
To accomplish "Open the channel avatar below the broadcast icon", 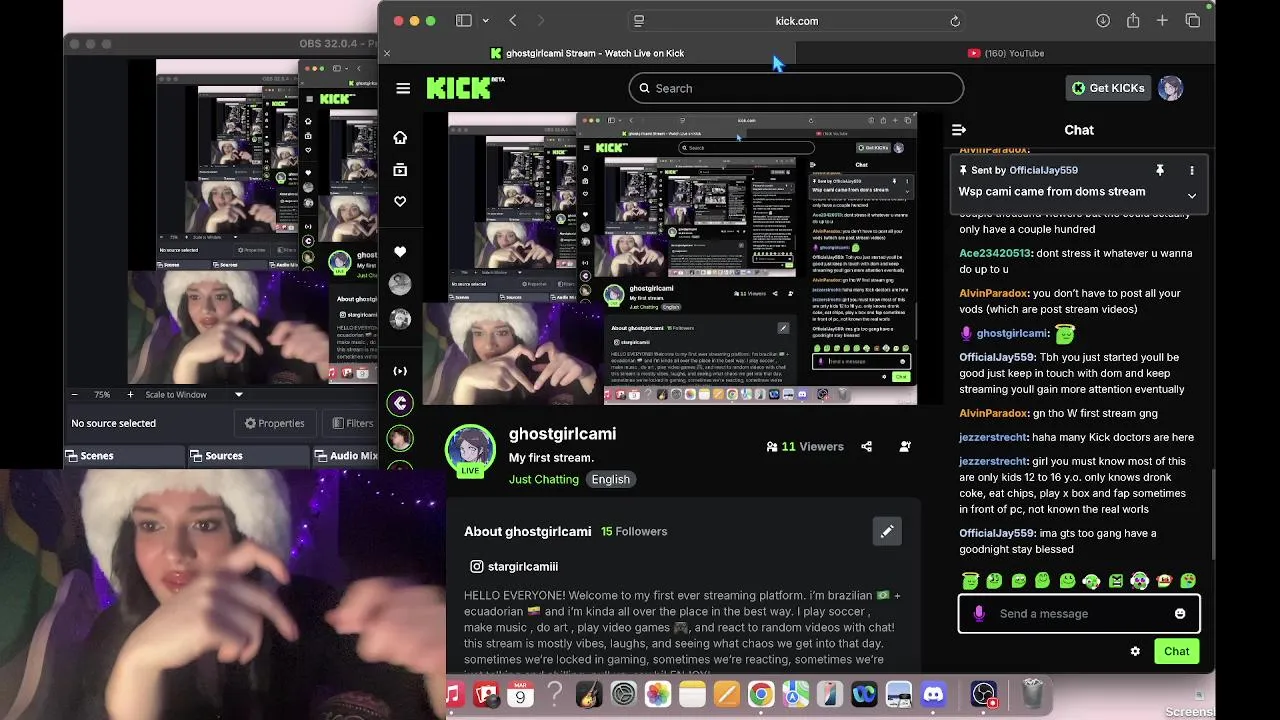I will tap(400, 403).
